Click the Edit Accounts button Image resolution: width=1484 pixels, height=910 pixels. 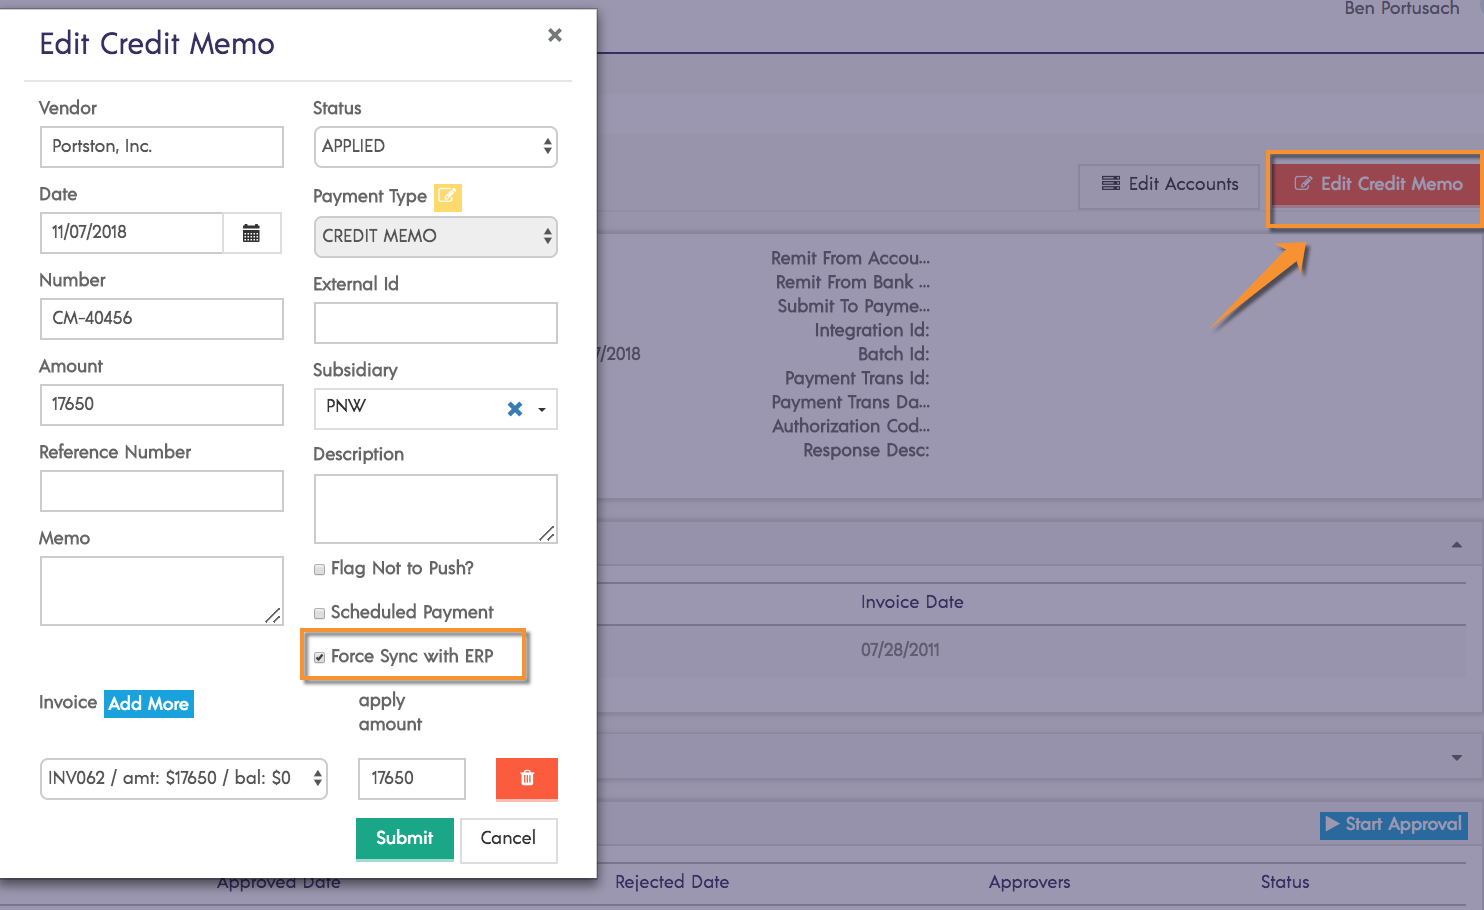[1169, 185]
